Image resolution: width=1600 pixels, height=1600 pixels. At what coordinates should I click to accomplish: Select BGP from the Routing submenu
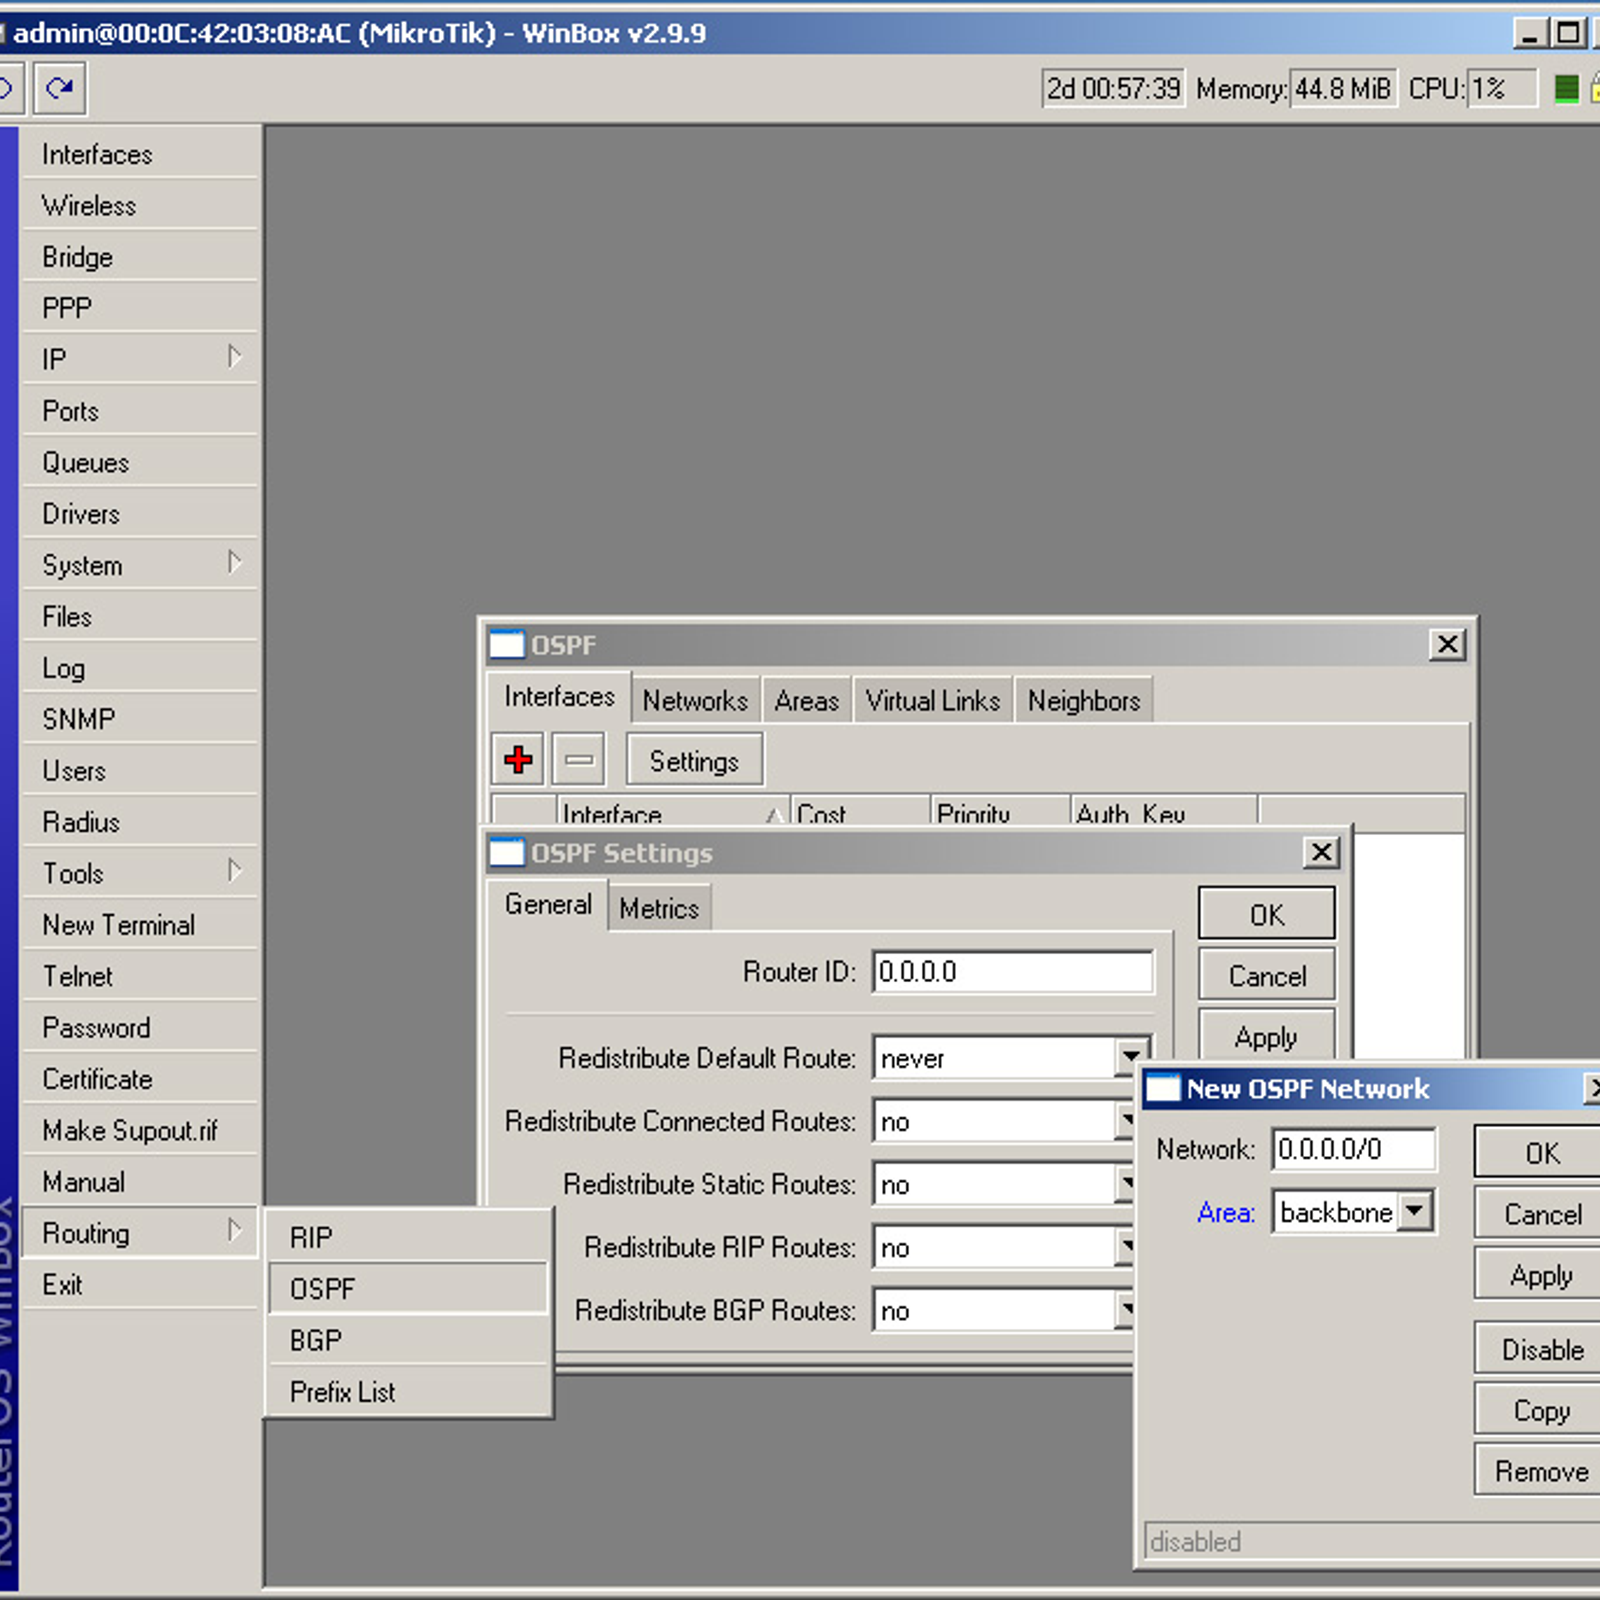click(408, 1340)
